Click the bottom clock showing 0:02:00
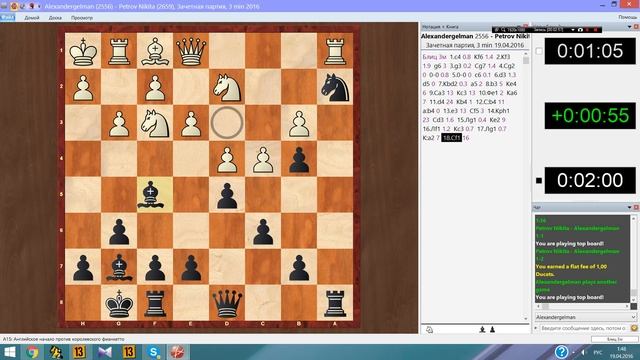Screen dimensions: 640x360 pos(590,180)
